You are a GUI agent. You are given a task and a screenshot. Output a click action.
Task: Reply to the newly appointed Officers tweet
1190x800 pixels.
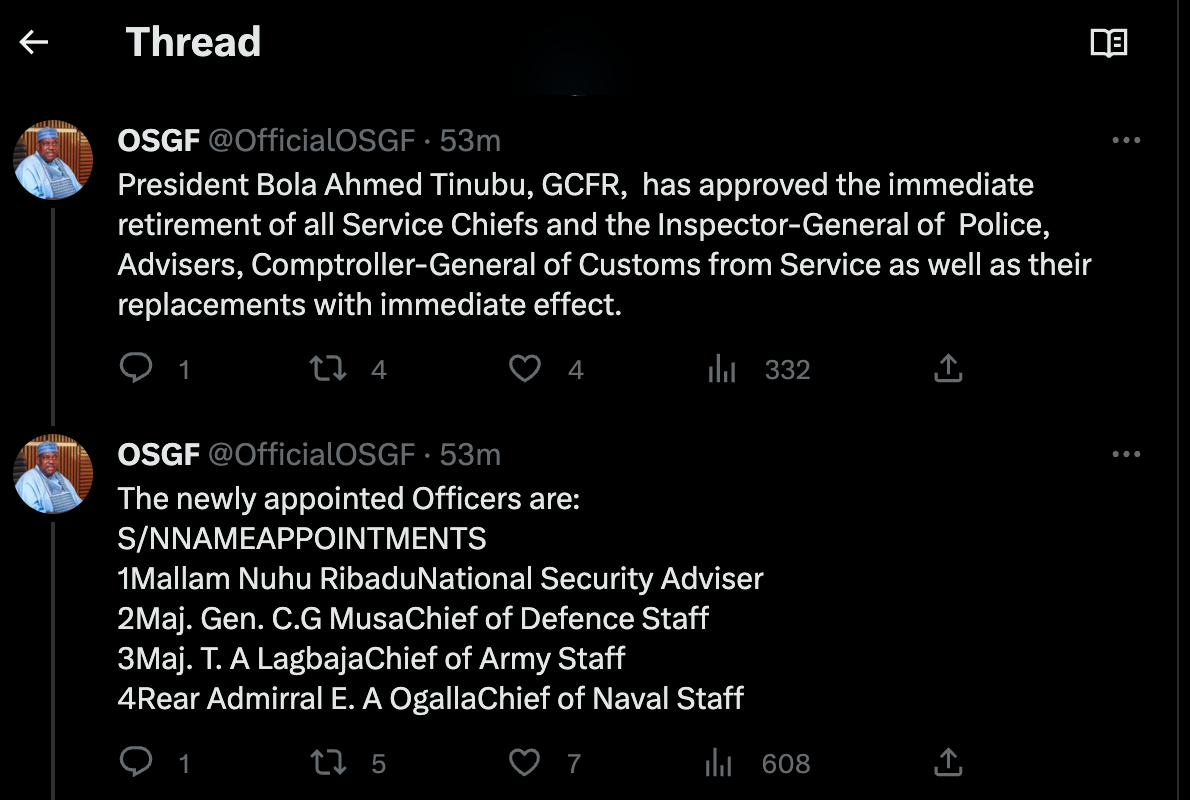point(136,763)
